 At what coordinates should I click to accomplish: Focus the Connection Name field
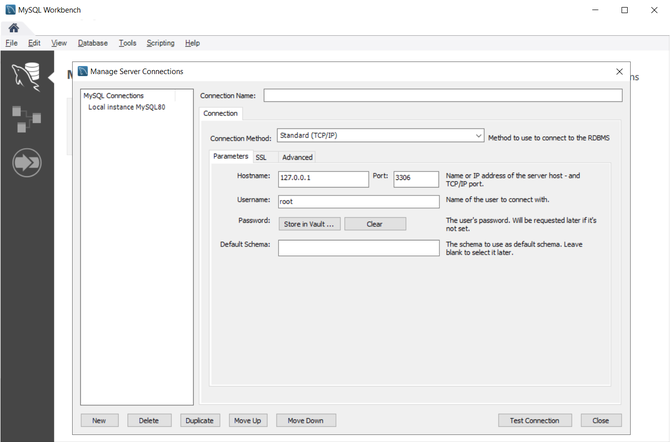[x=443, y=95]
